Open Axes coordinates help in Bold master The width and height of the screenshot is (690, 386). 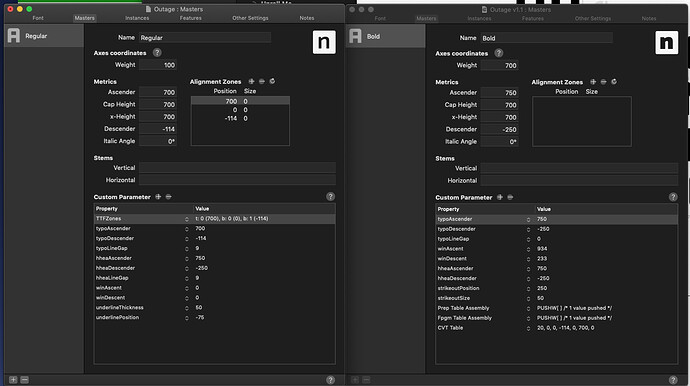pos(499,53)
